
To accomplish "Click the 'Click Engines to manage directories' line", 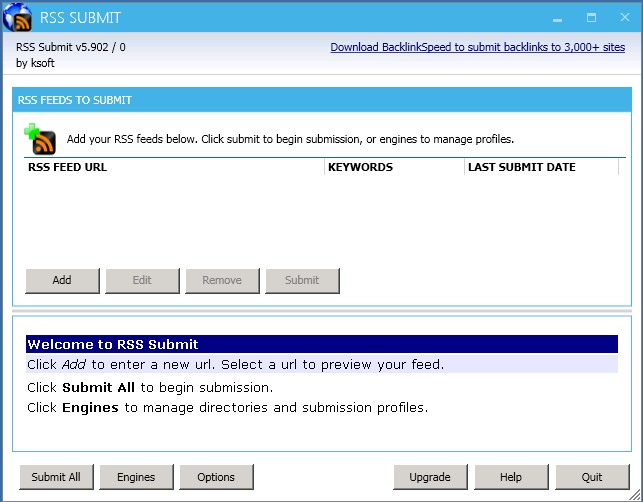I will (x=228, y=408).
